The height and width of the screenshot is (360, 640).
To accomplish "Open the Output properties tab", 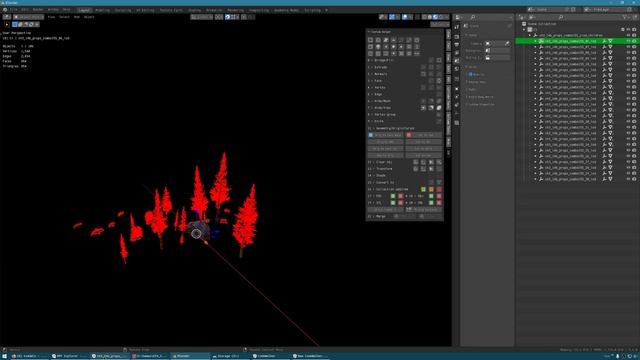I will click(457, 45).
